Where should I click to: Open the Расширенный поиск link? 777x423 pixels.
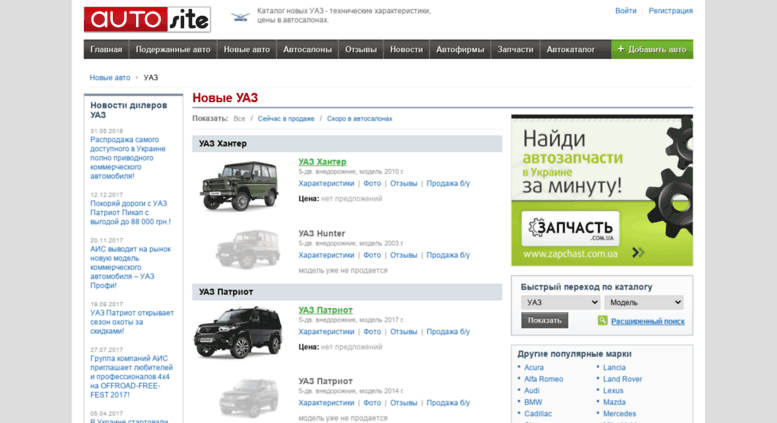(x=648, y=321)
